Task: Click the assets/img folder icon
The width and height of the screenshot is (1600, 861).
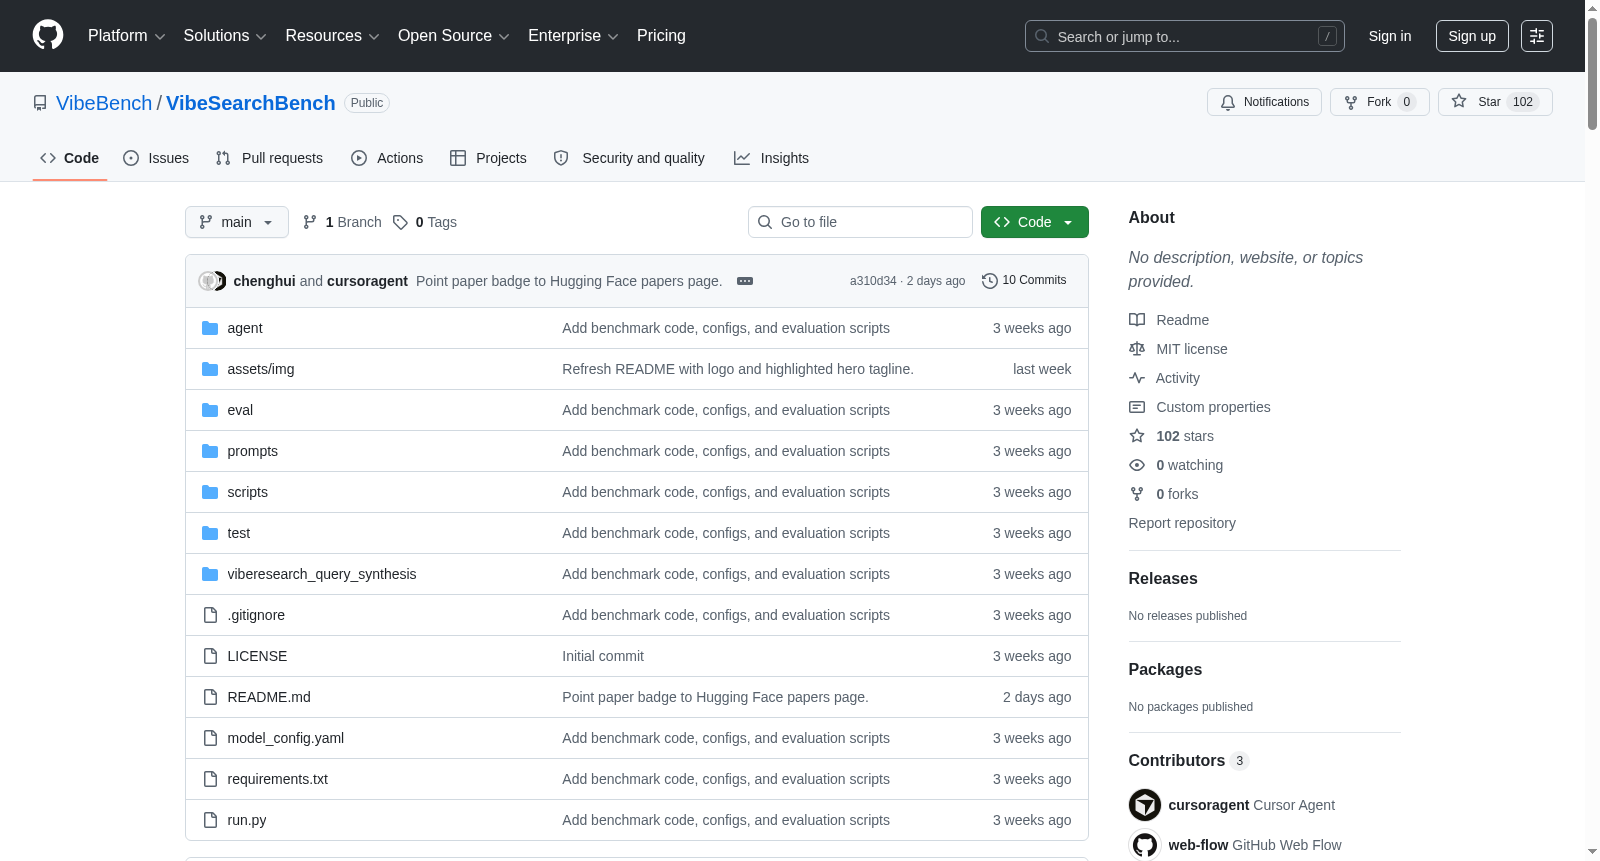Action: pos(210,369)
